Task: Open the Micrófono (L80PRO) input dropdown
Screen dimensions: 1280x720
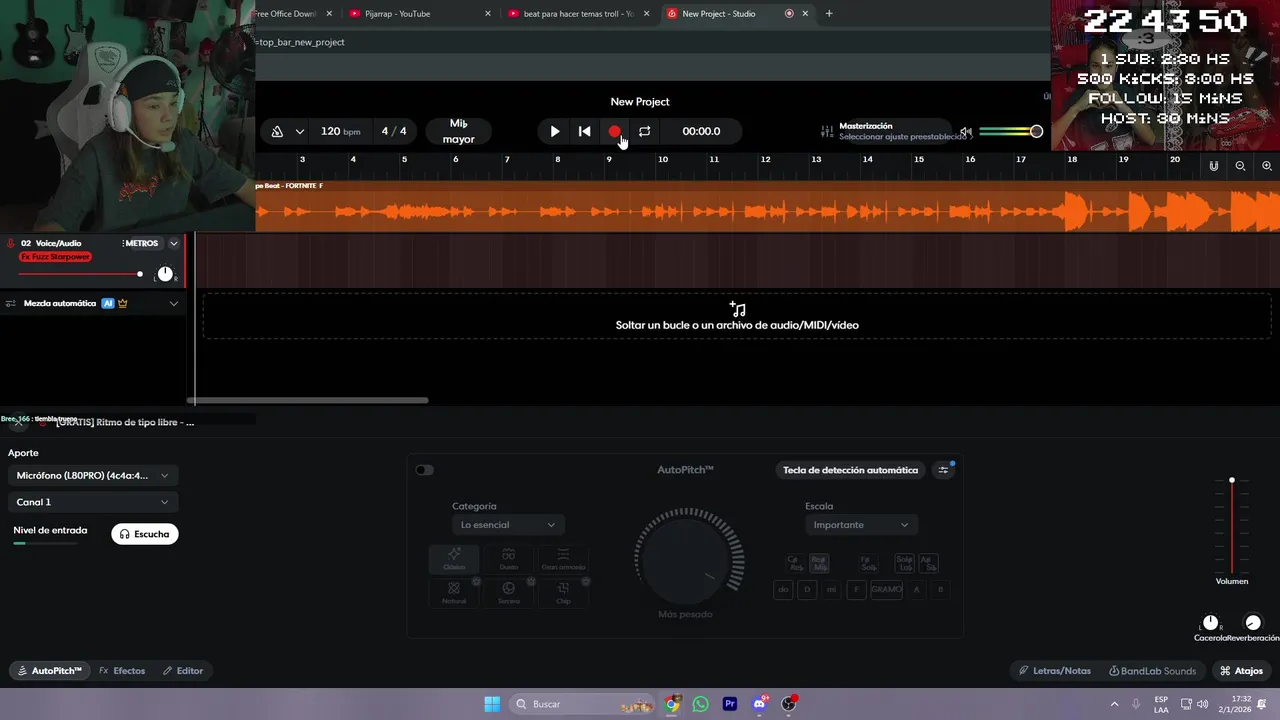Action: pyautogui.click(x=92, y=475)
